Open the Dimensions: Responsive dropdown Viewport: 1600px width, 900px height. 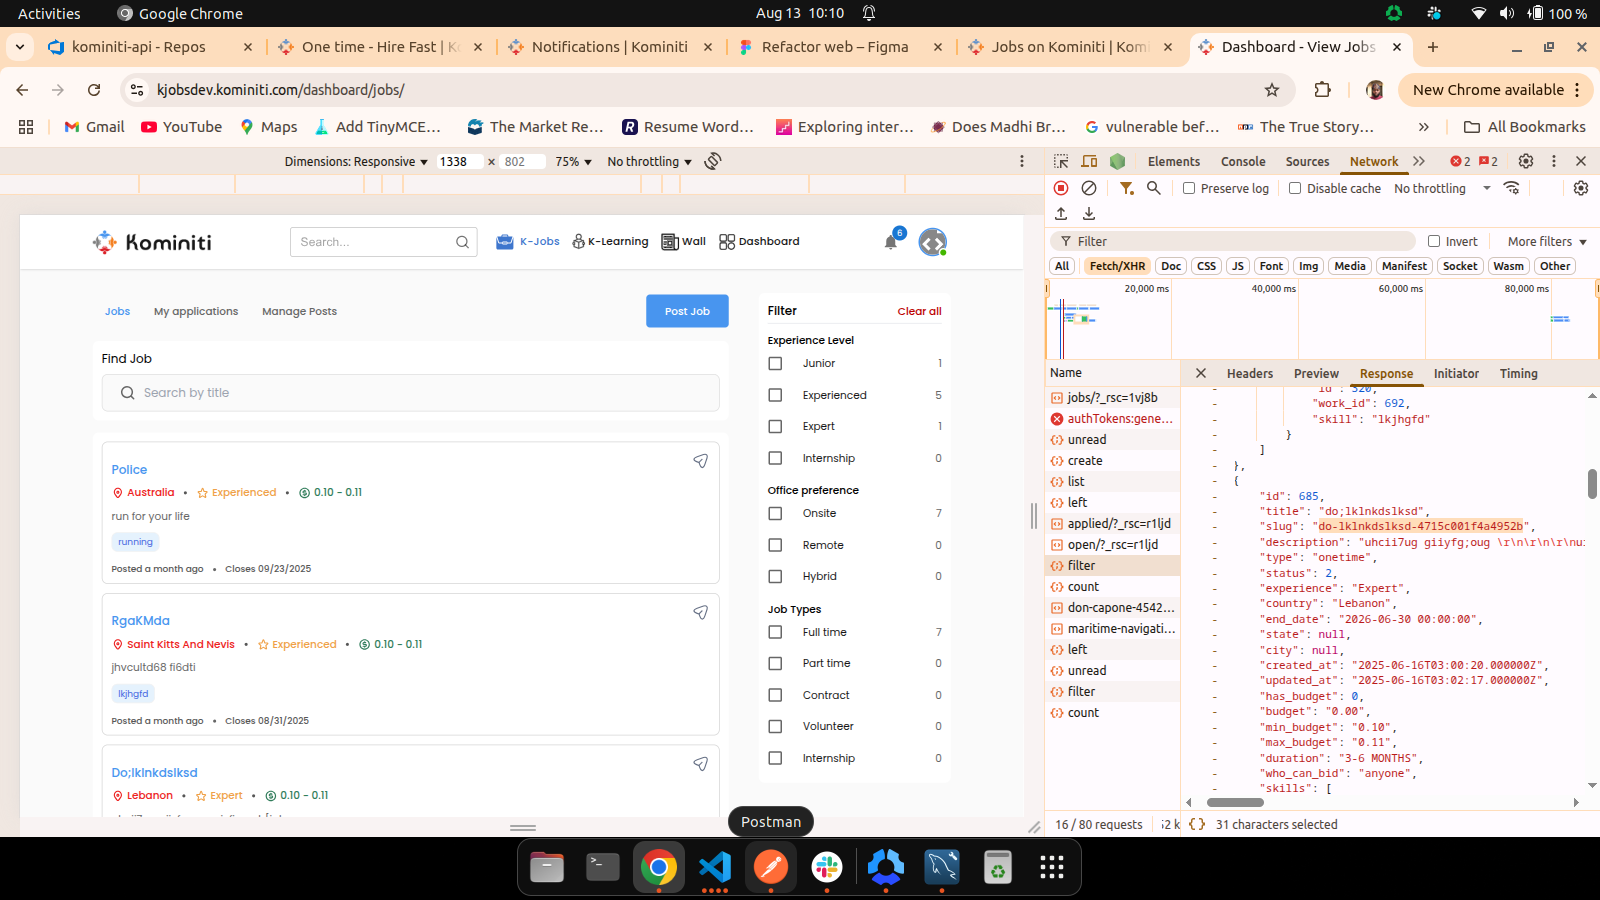[355, 162]
